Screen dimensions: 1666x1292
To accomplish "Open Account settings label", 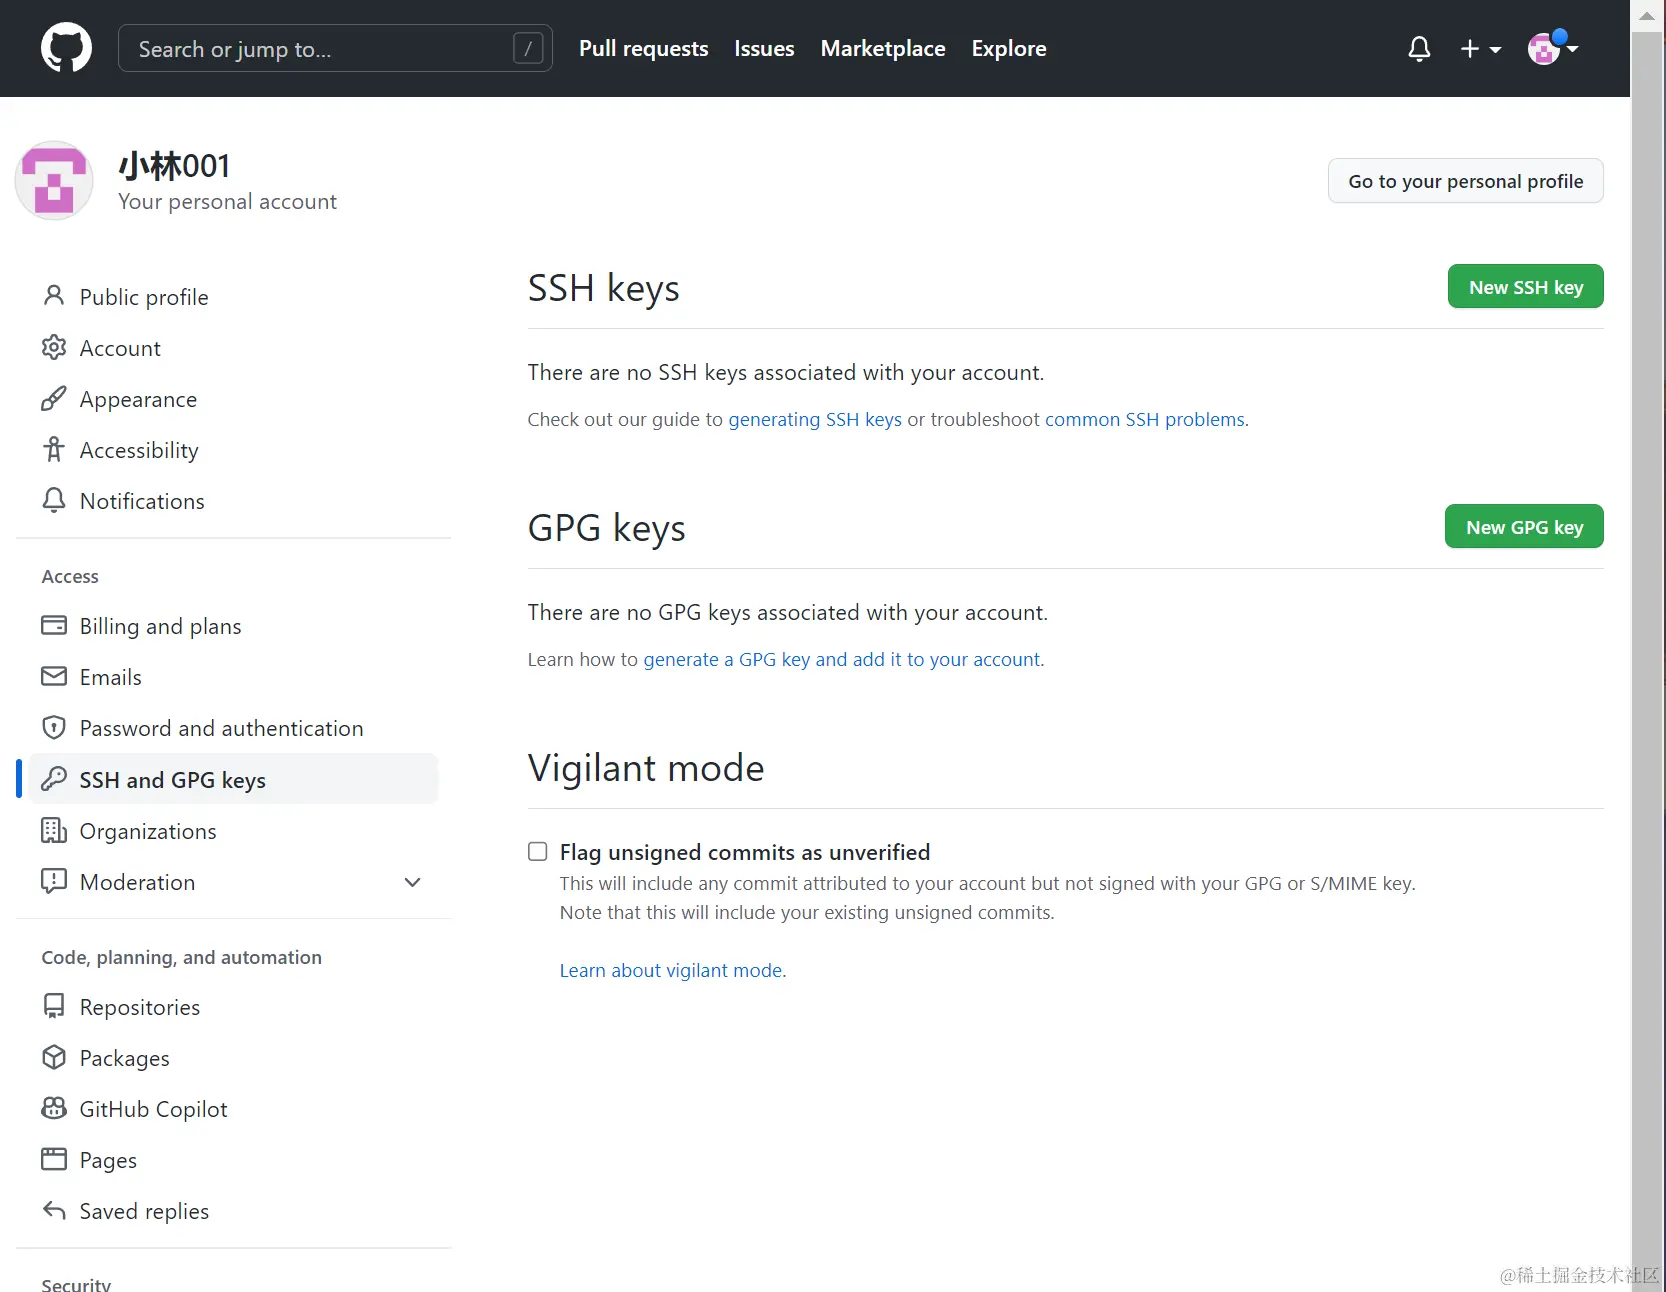I will pos(120,348).
